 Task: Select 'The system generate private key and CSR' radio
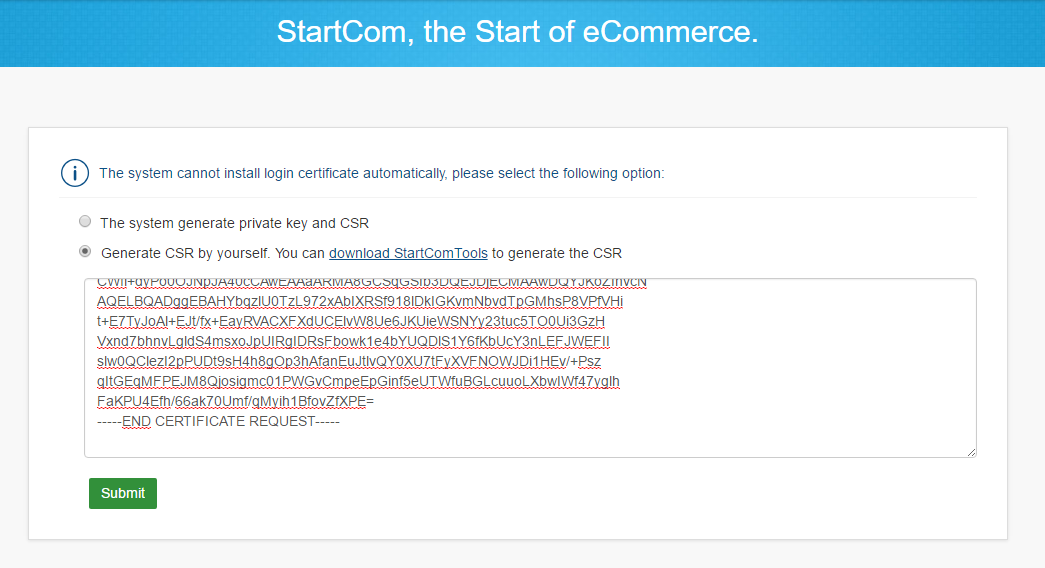pyautogui.click(x=85, y=221)
